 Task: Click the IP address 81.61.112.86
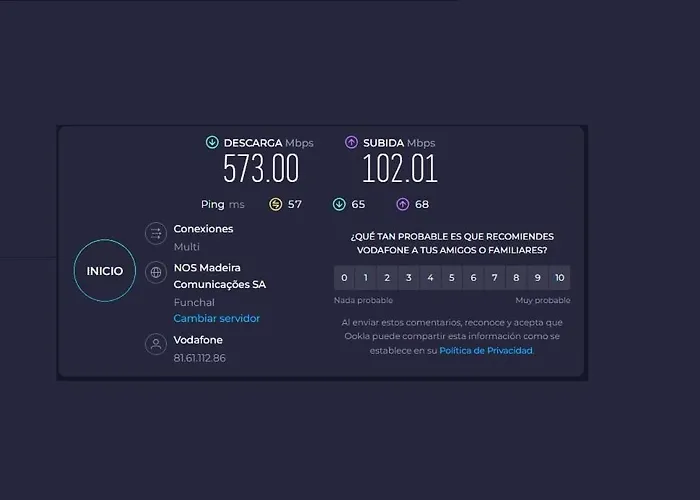pos(199,358)
